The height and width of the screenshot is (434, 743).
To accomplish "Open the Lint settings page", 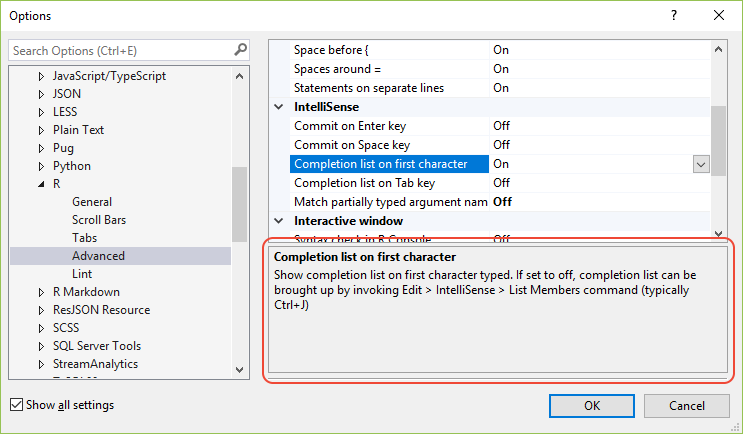I will [x=82, y=274].
